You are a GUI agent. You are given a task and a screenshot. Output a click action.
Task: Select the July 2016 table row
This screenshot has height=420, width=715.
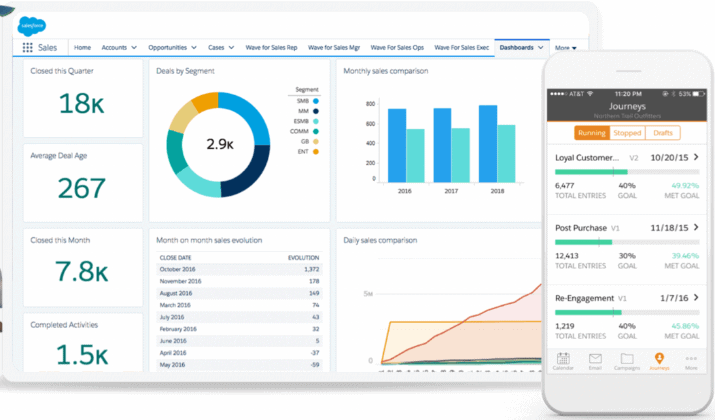[239, 316]
